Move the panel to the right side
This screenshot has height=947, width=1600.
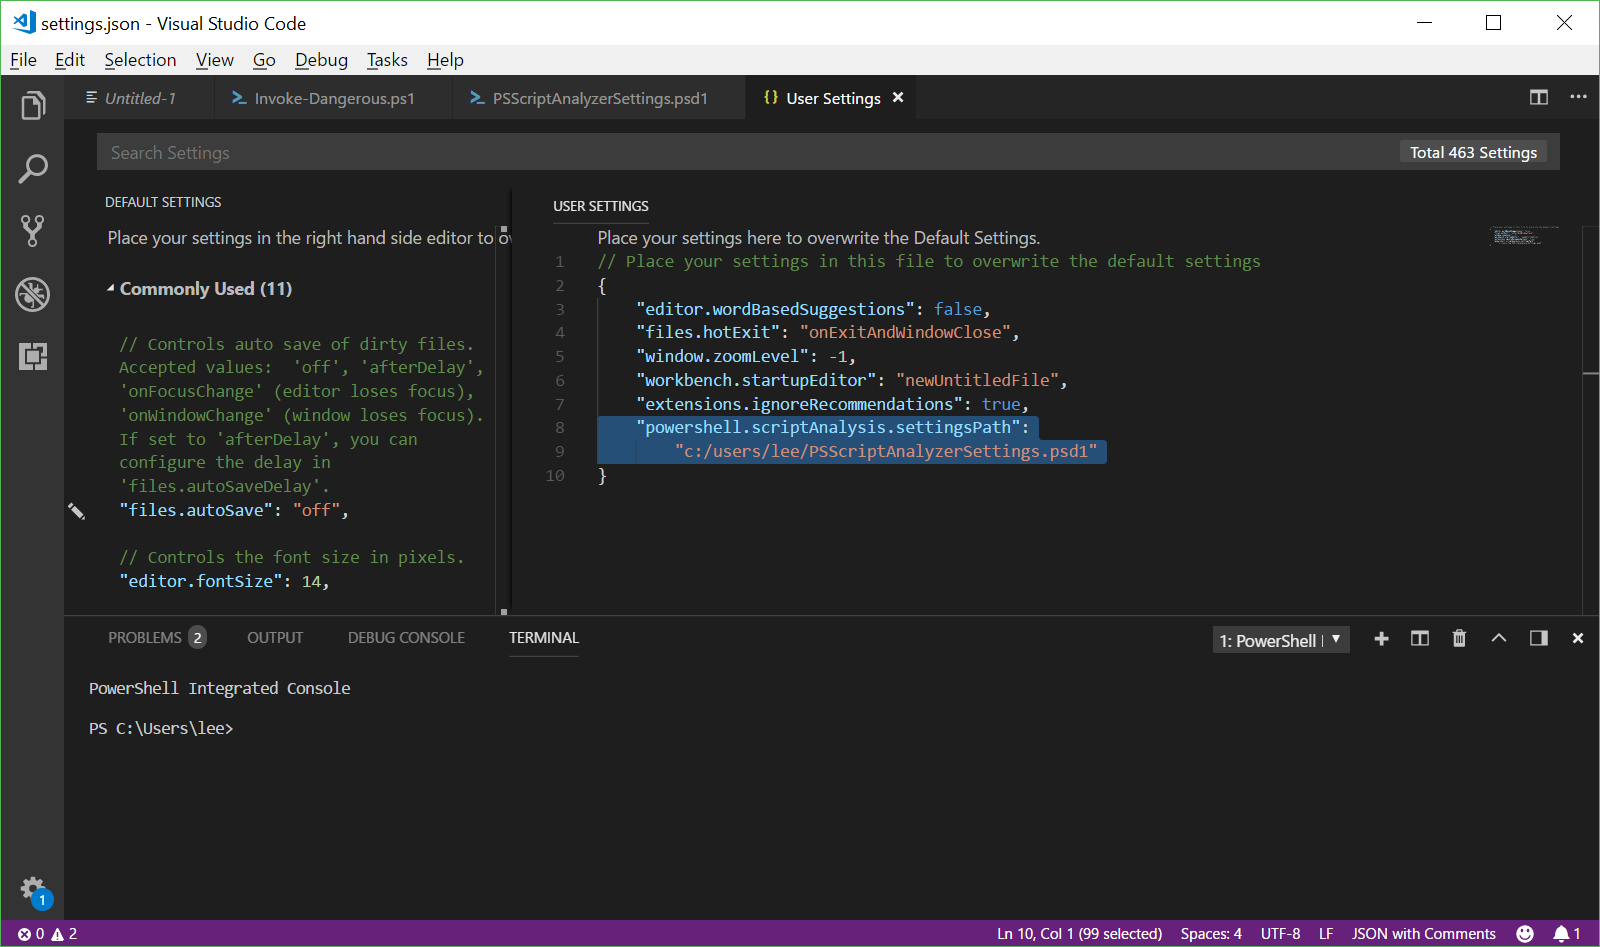[1539, 638]
